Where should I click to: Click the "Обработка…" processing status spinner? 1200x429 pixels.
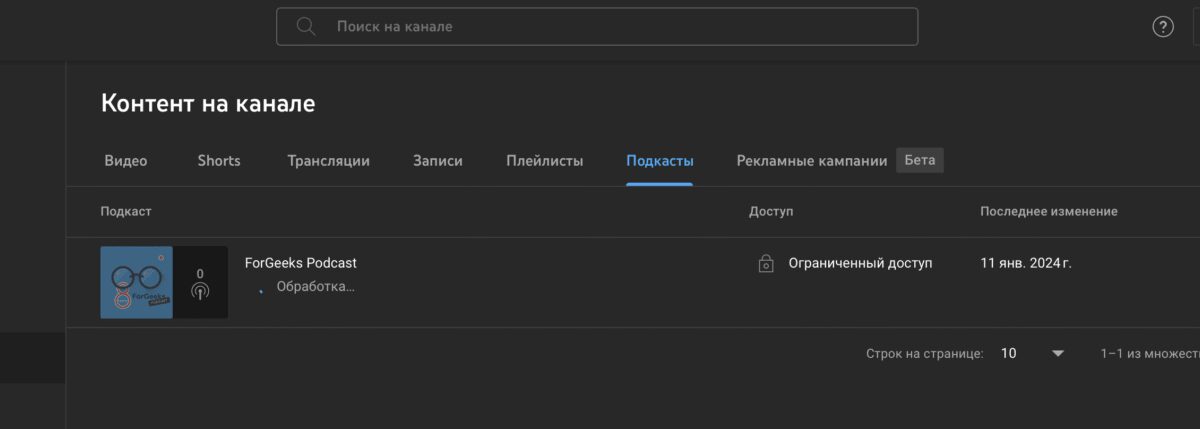click(262, 288)
